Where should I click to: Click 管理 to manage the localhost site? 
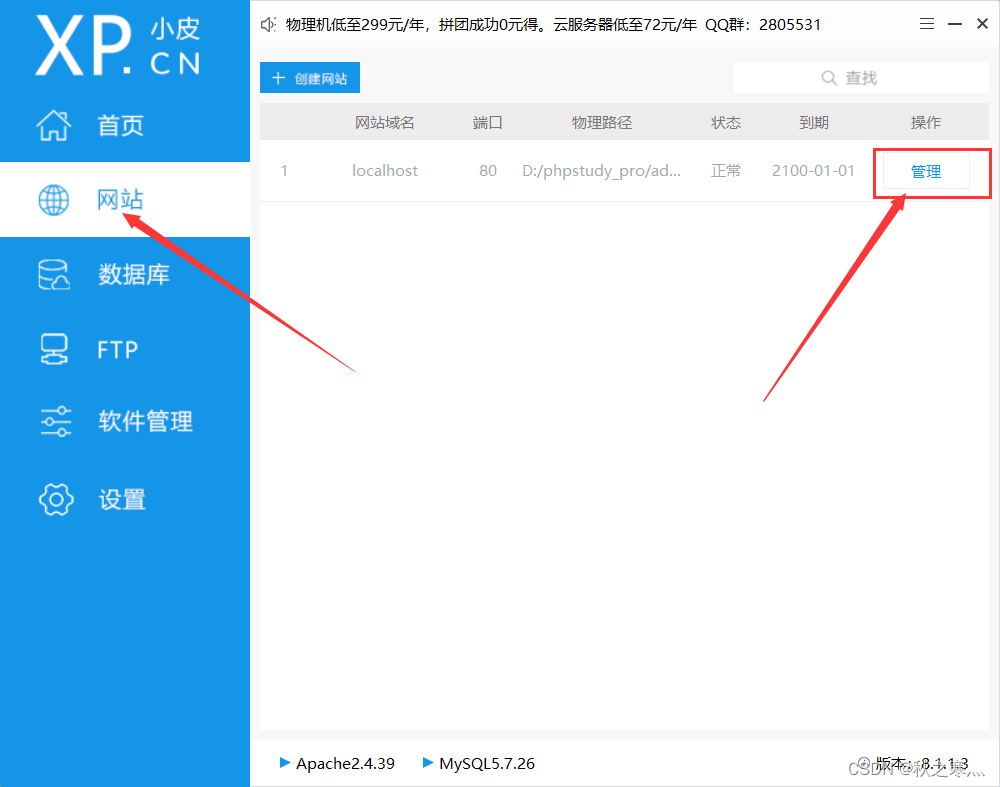[926, 170]
